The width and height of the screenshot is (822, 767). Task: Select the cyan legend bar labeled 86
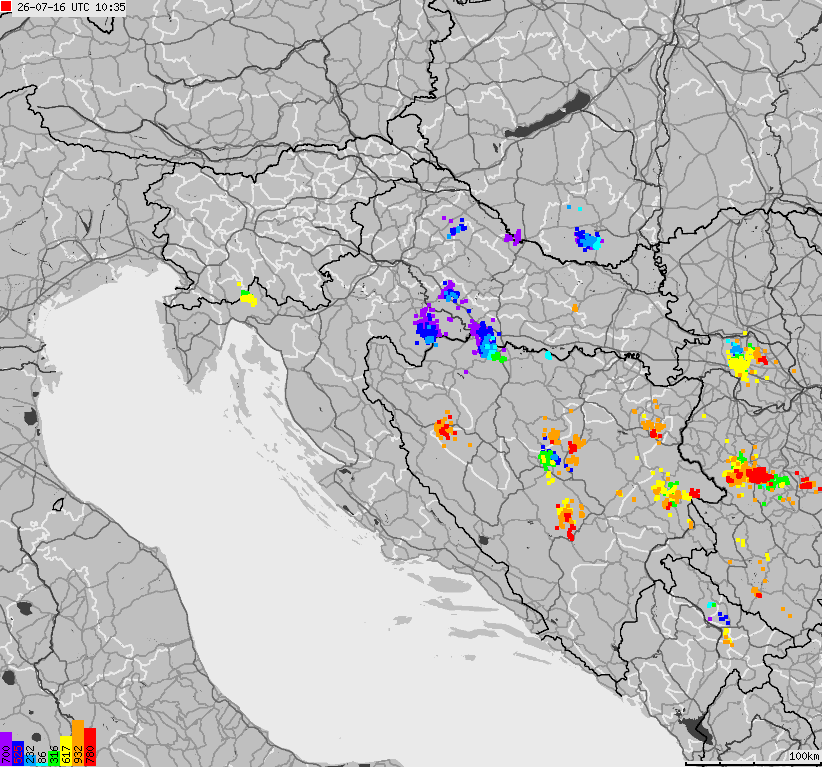(42, 764)
